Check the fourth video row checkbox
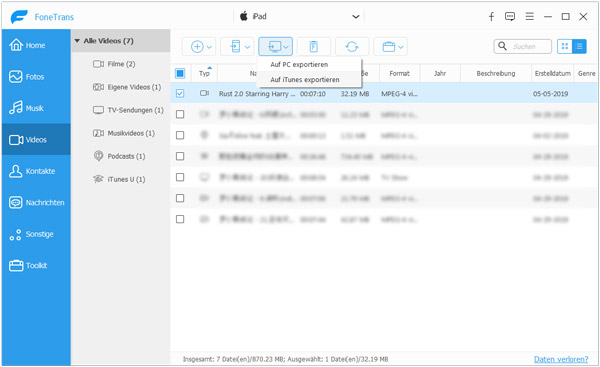600x367 pixels. pos(180,156)
